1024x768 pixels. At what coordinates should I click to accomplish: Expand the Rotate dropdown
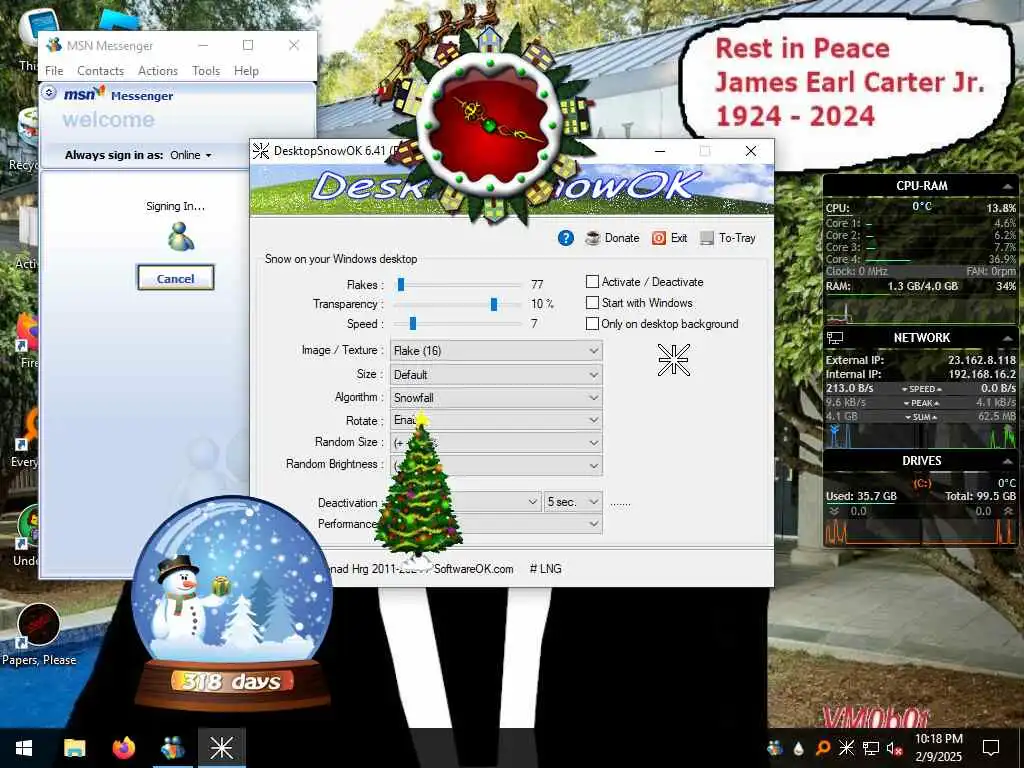tap(496, 420)
